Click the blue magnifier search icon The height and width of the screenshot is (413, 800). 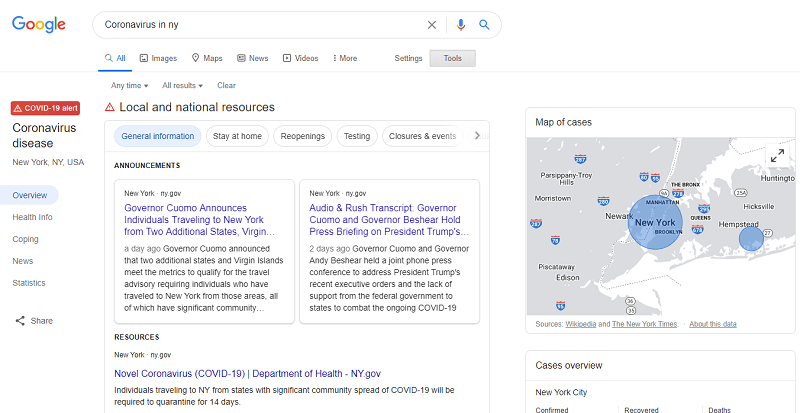pyautogui.click(x=484, y=25)
